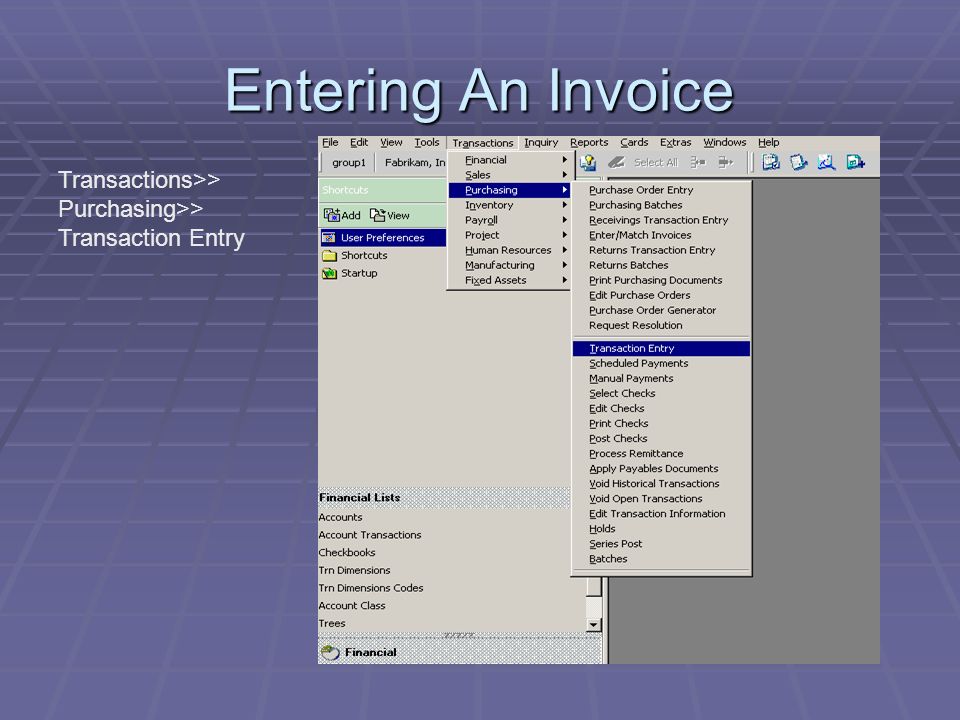Click the group1 user button
The image size is (960, 720).
[x=348, y=162]
